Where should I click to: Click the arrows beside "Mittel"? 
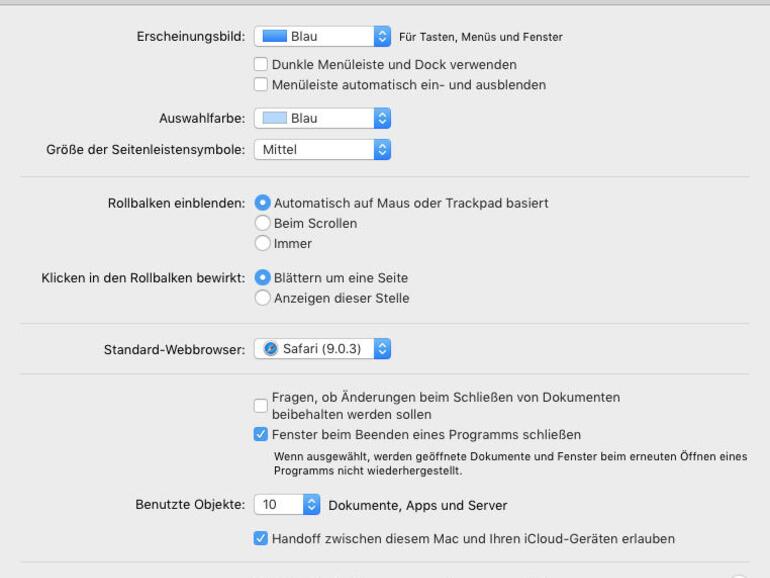click(382, 150)
